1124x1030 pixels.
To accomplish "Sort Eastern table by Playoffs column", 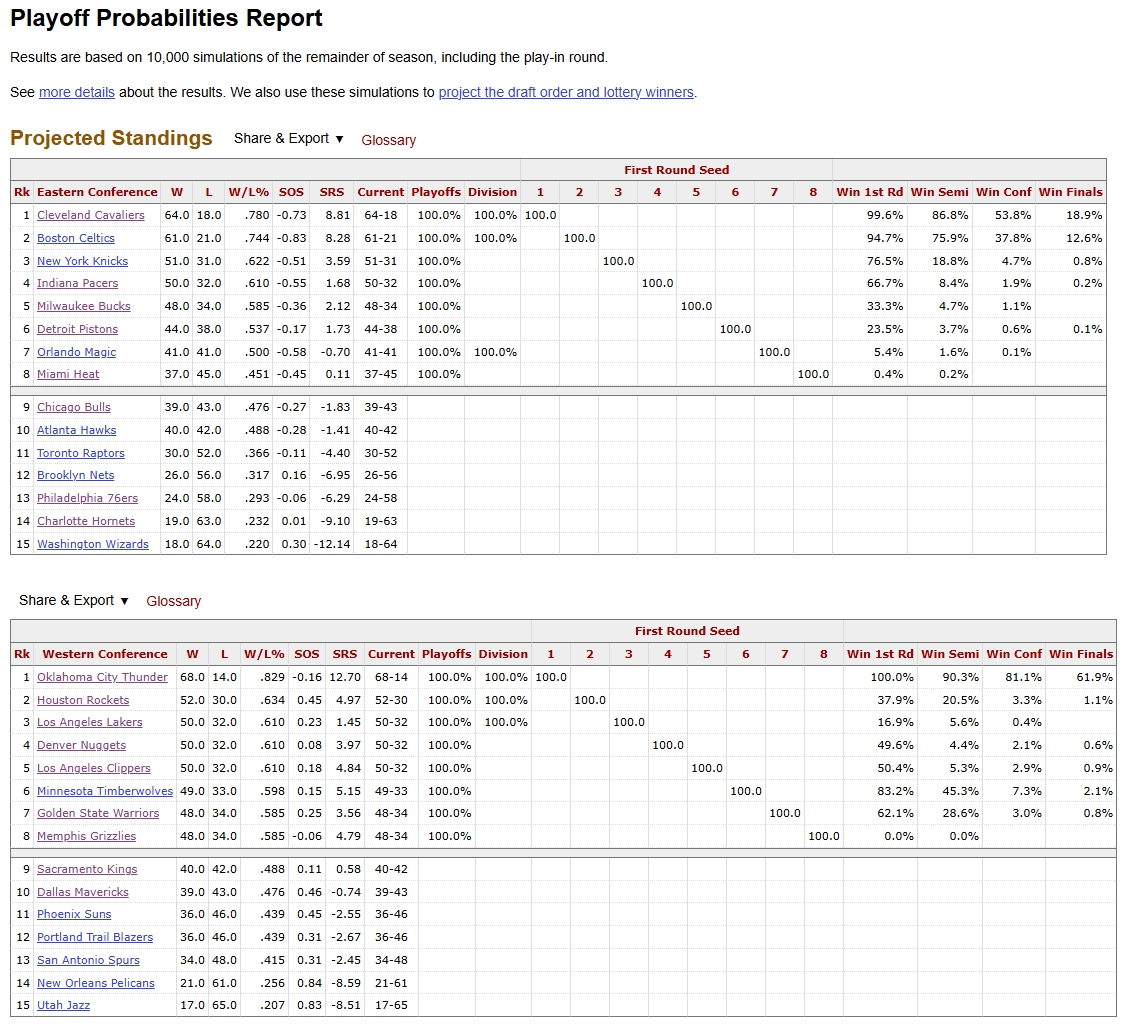I will click(436, 192).
